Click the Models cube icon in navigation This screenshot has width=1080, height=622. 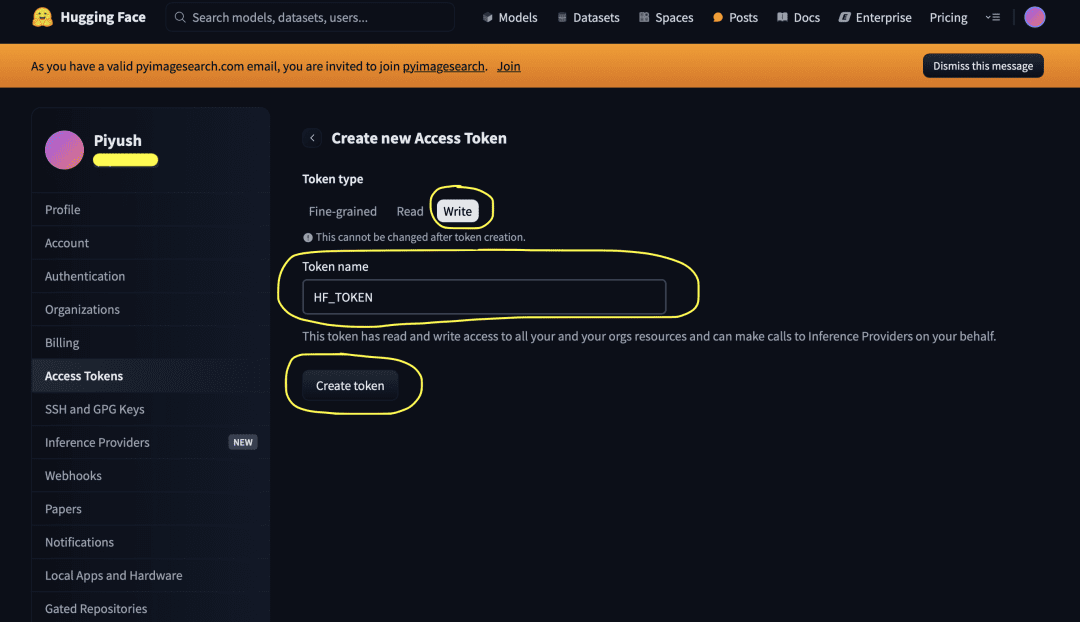(x=487, y=17)
